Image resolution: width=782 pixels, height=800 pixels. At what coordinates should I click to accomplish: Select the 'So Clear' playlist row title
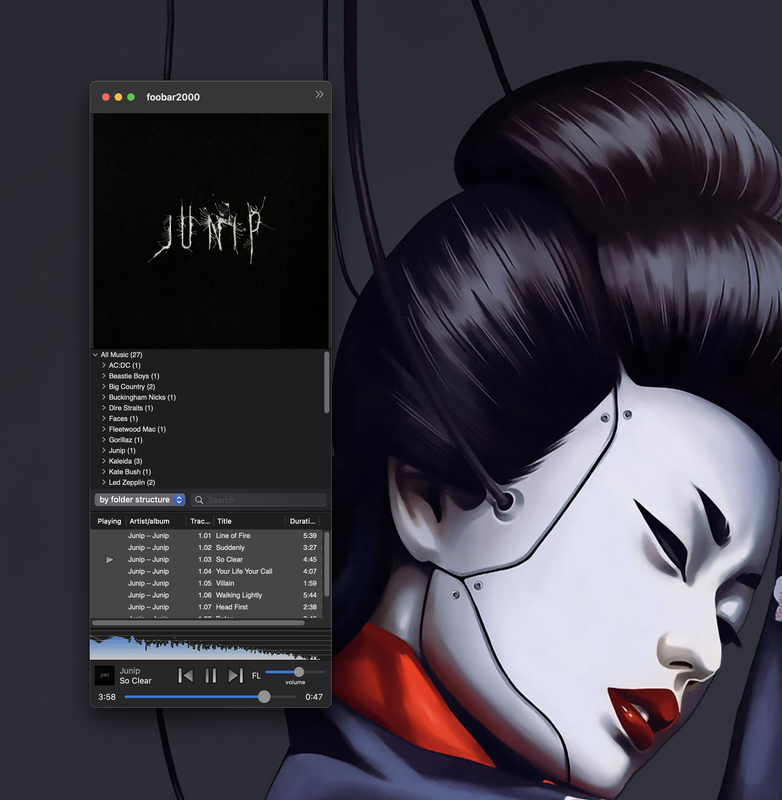click(x=229, y=560)
